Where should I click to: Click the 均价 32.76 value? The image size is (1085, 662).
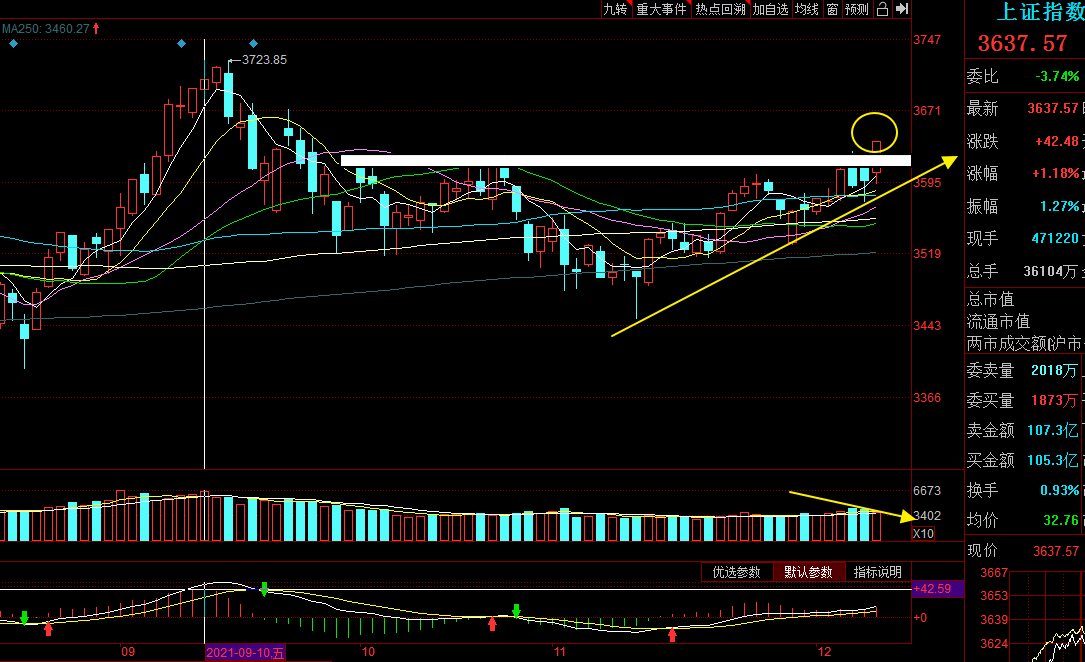point(1061,520)
